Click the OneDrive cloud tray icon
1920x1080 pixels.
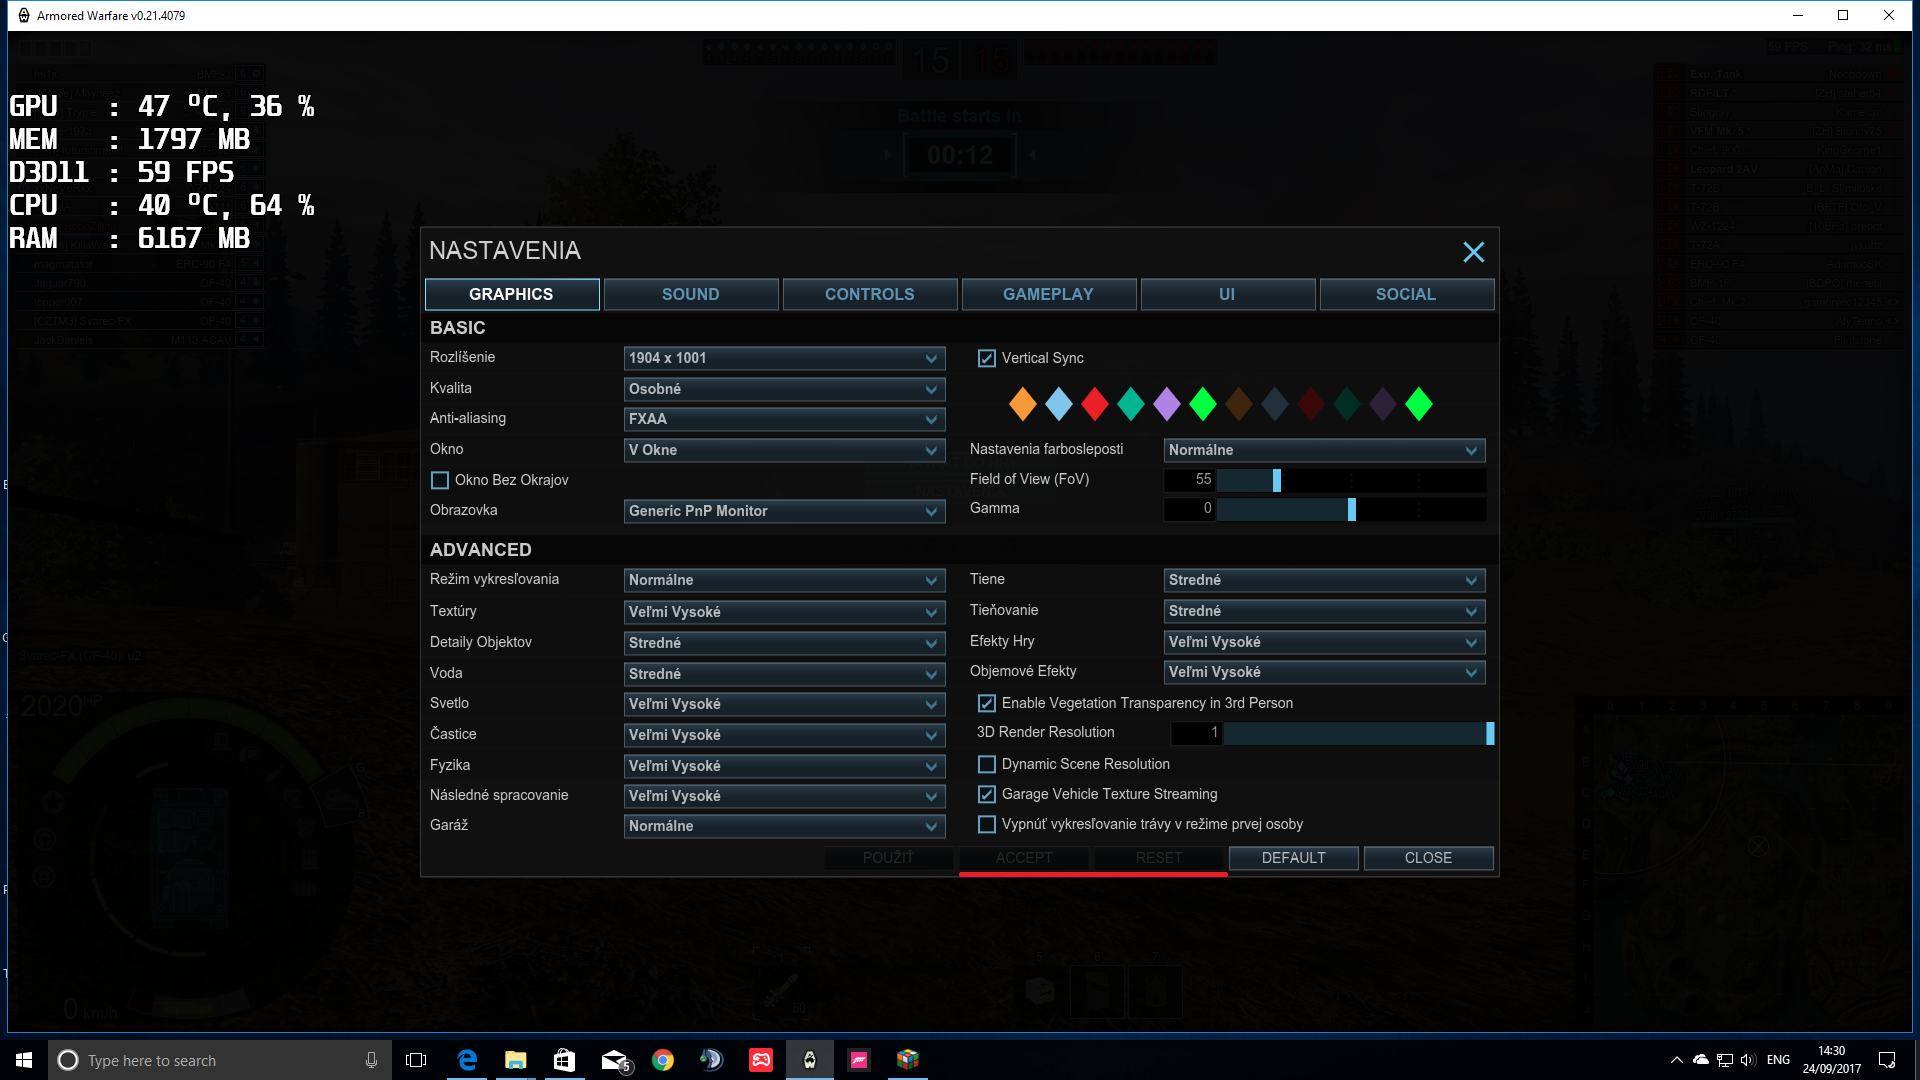[1700, 1060]
